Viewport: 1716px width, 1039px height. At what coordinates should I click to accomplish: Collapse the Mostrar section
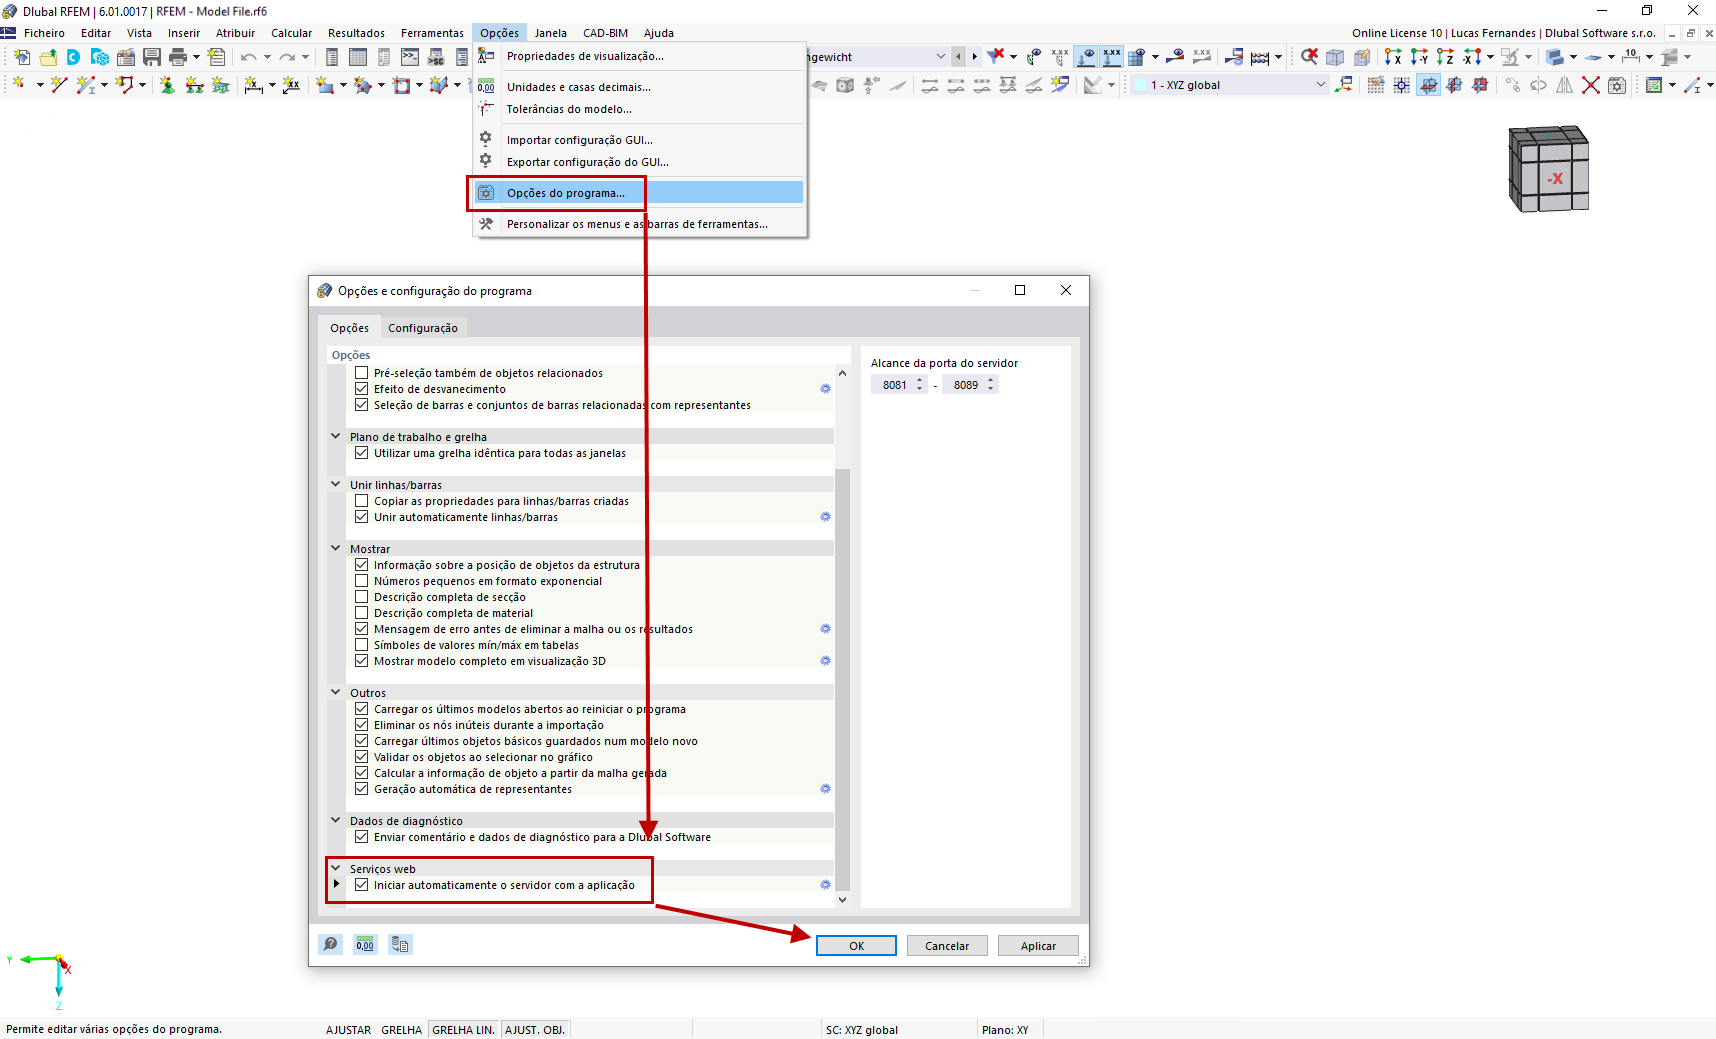[x=335, y=548]
